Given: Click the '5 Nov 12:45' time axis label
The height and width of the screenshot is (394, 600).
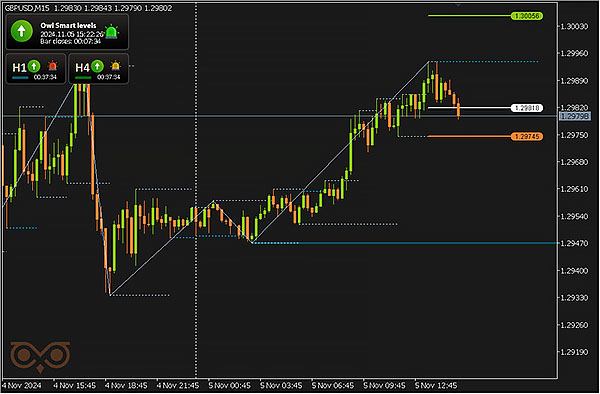Looking at the screenshot, I should point(436,385).
